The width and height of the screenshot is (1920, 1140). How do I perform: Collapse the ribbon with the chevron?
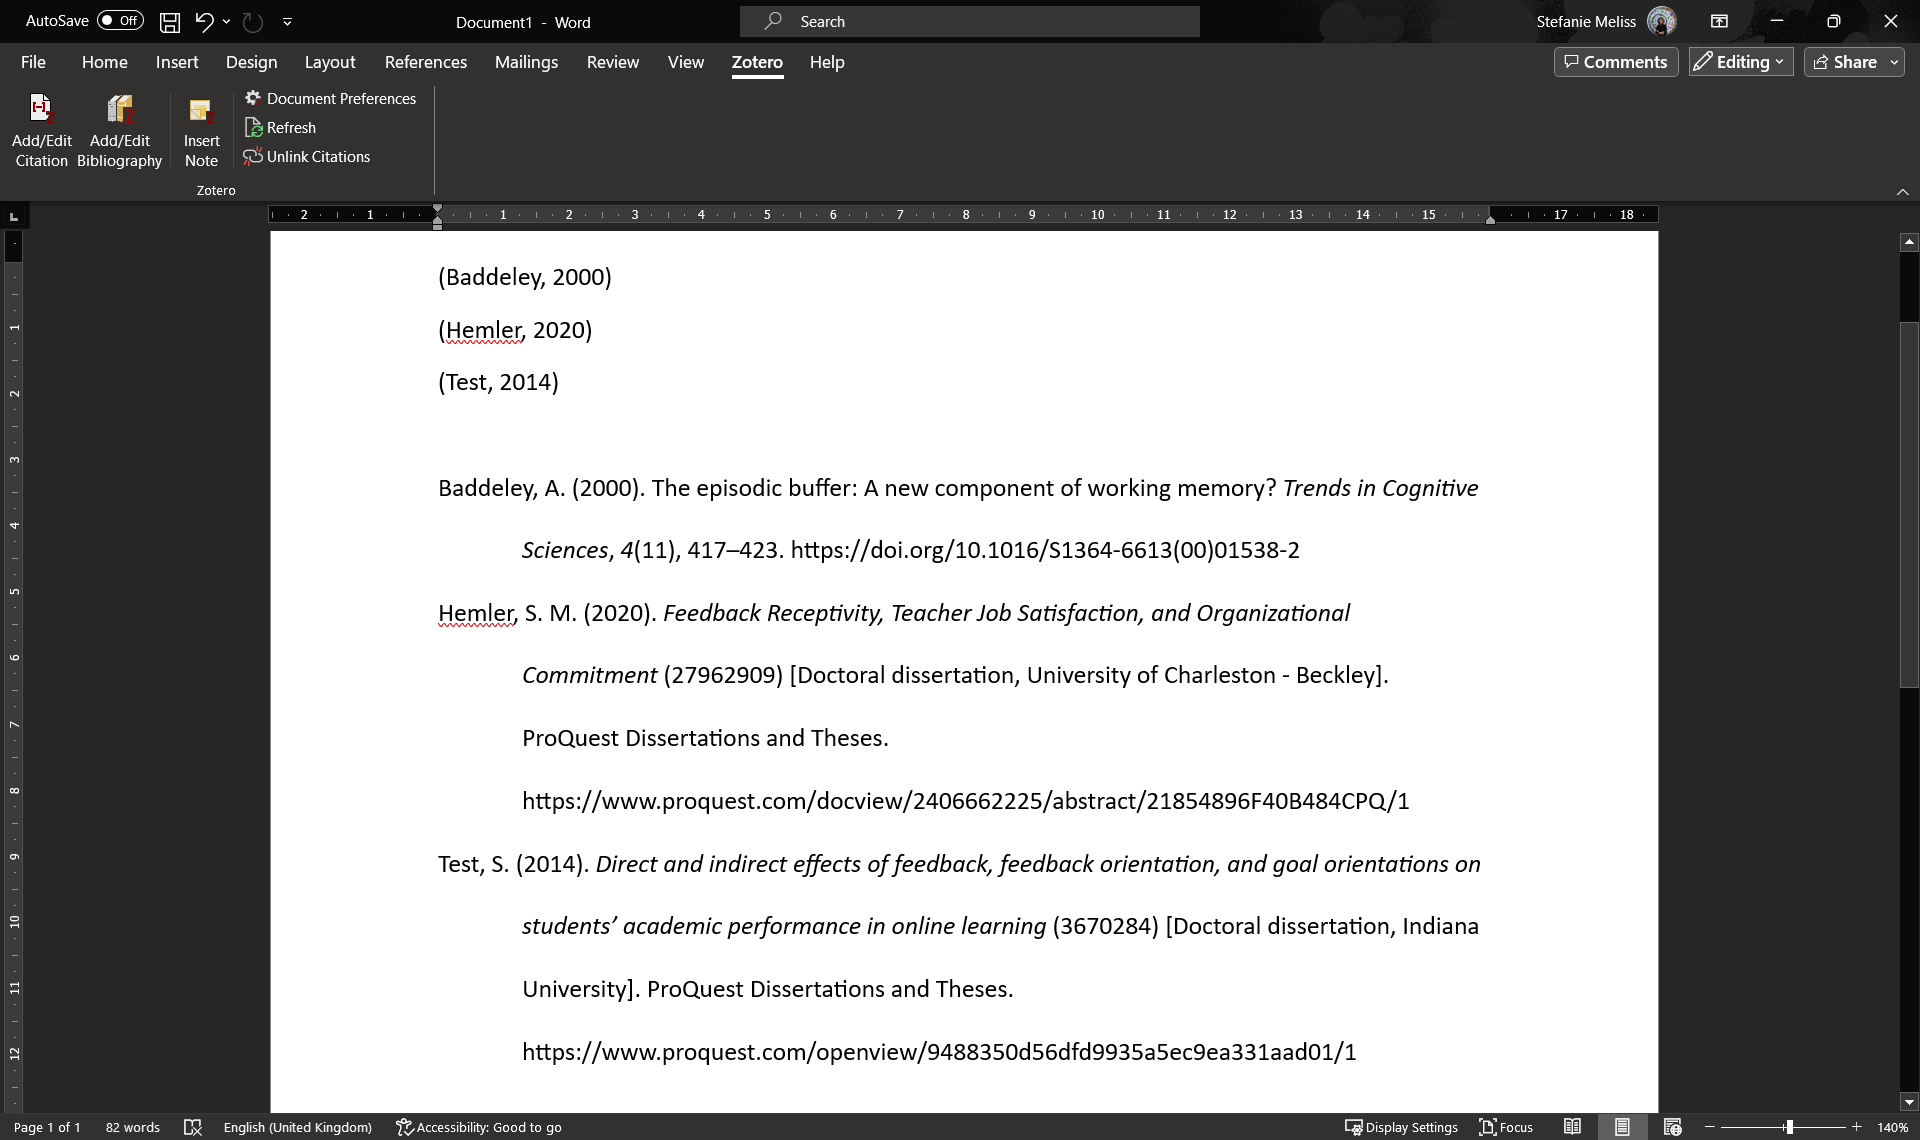[1902, 192]
